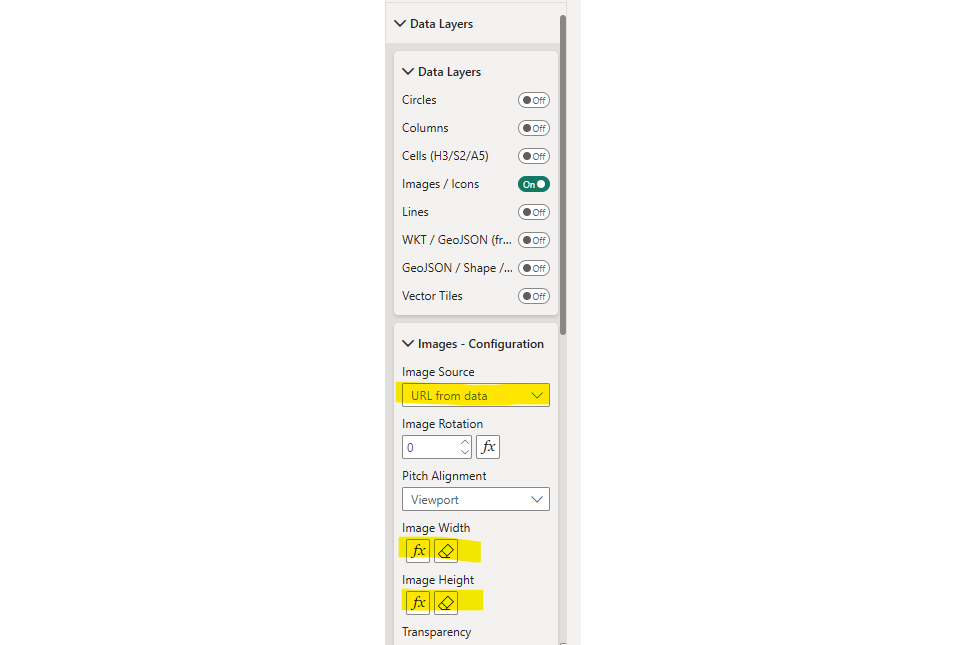Viewport: 960px width, 645px height.
Task: Collapse the top-level Data Layers section
Action: coord(400,24)
